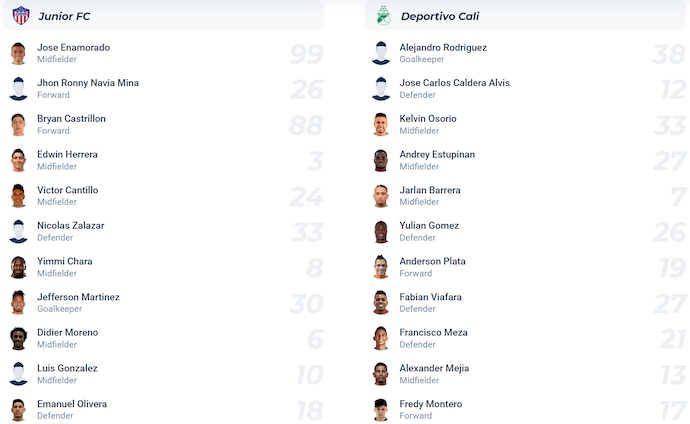Click the Deportivo Cali team crest
The height and width of the screenshot is (424, 690).
click(382, 16)
